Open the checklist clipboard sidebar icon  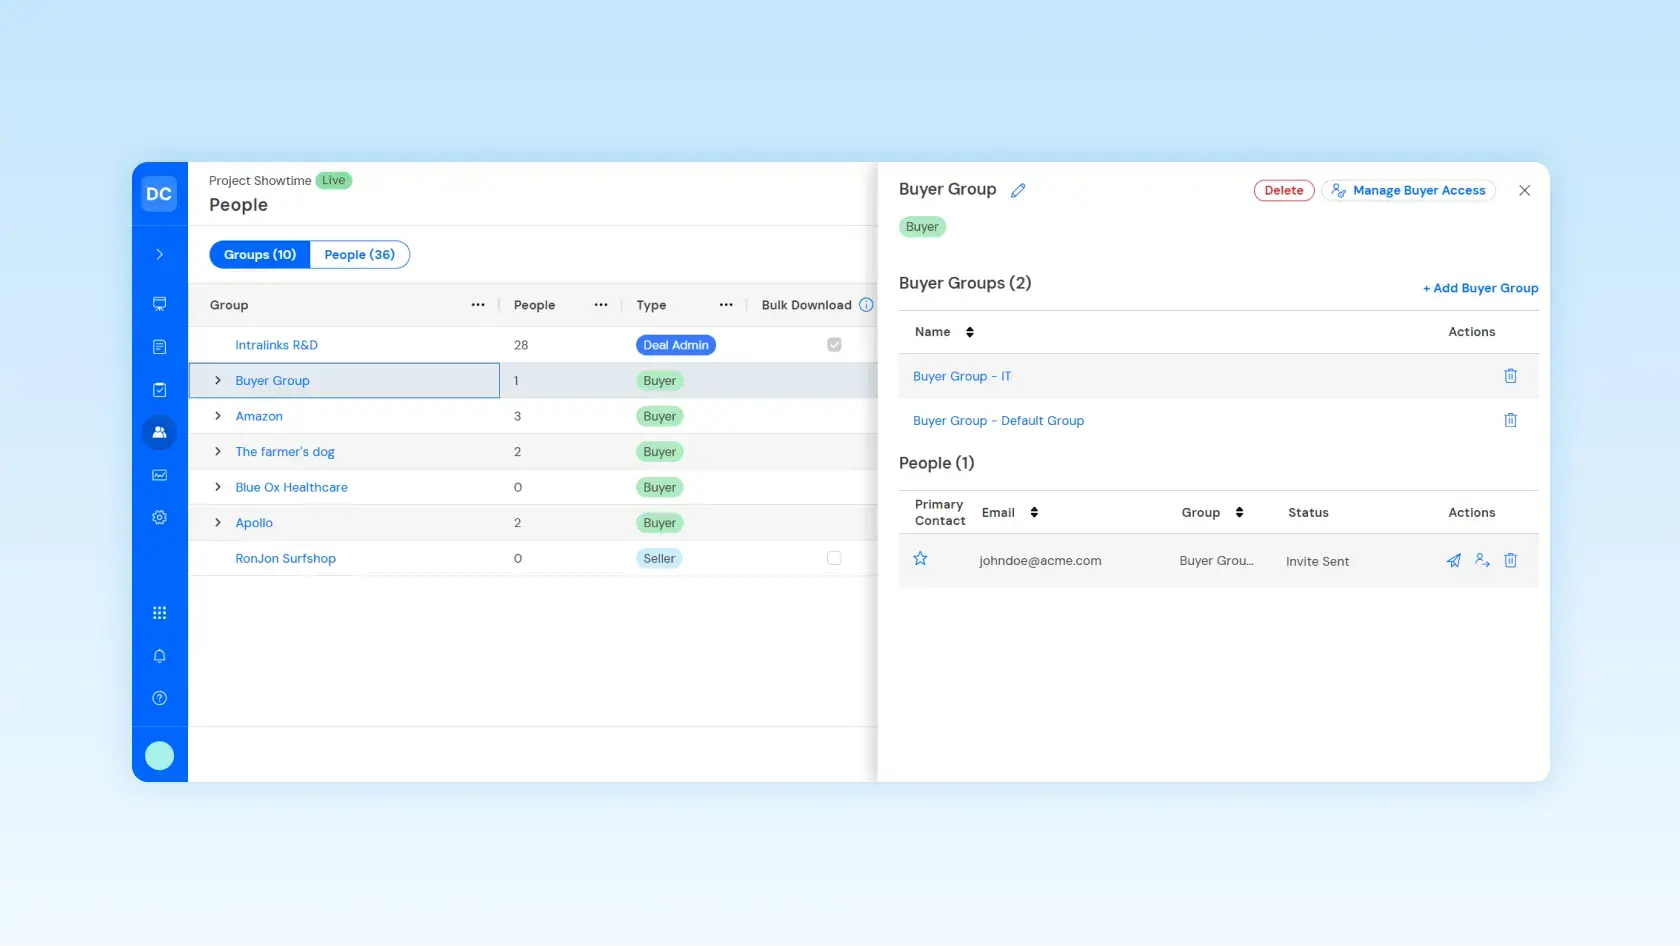click(159, 390)
